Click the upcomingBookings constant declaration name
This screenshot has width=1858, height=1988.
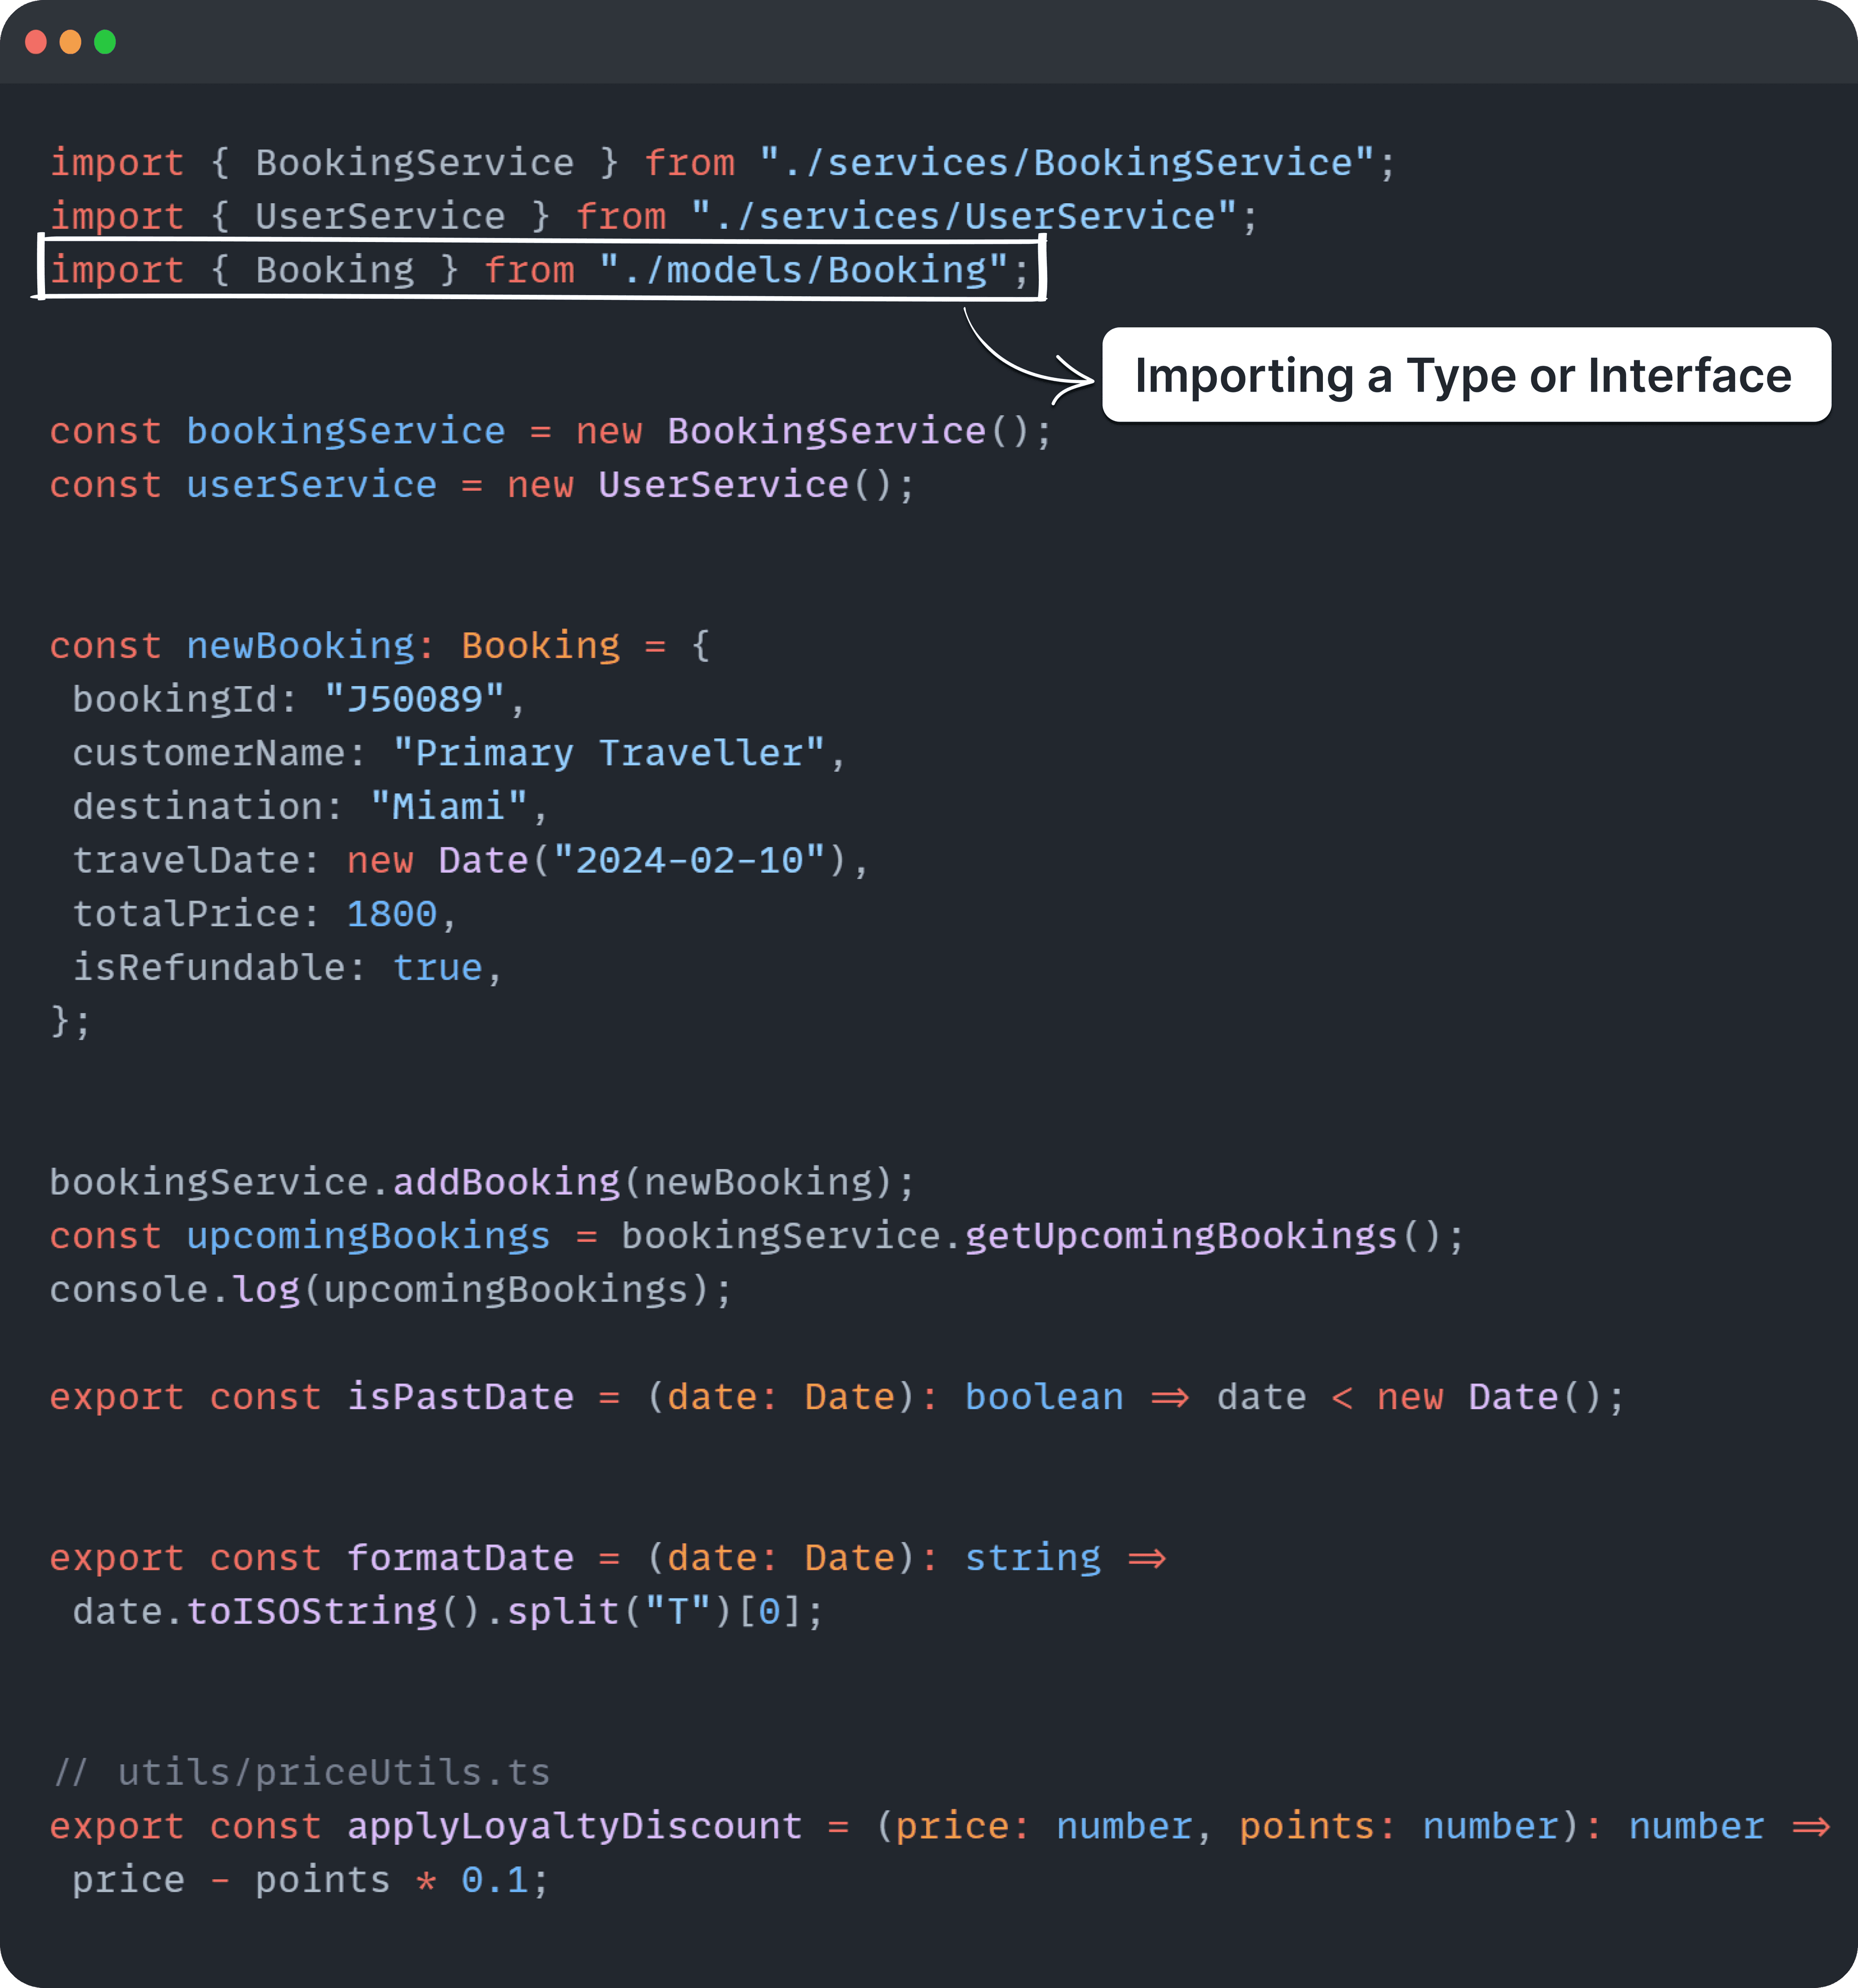pyautogui.click(x=369, y=1237)
